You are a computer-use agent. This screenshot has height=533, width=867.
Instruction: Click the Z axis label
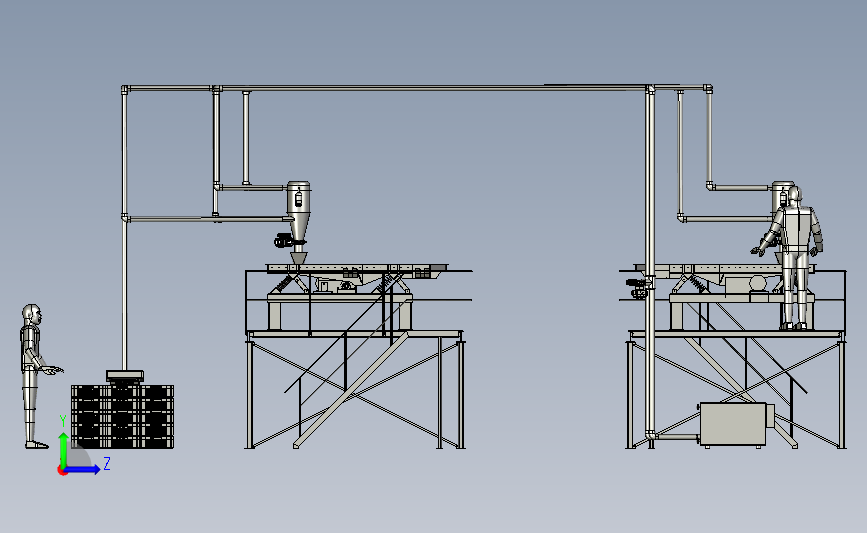coord(107,463)
